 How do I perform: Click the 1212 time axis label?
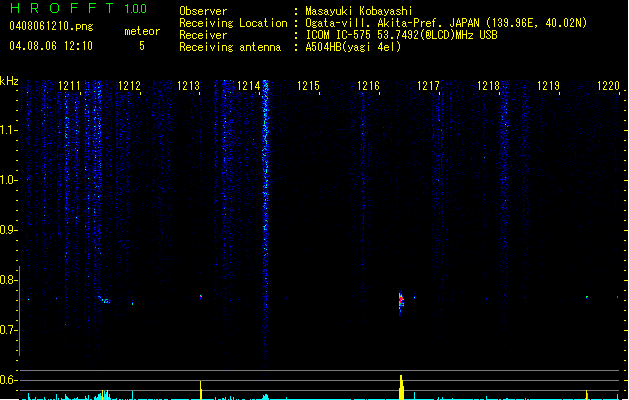(x=129, y=86)
